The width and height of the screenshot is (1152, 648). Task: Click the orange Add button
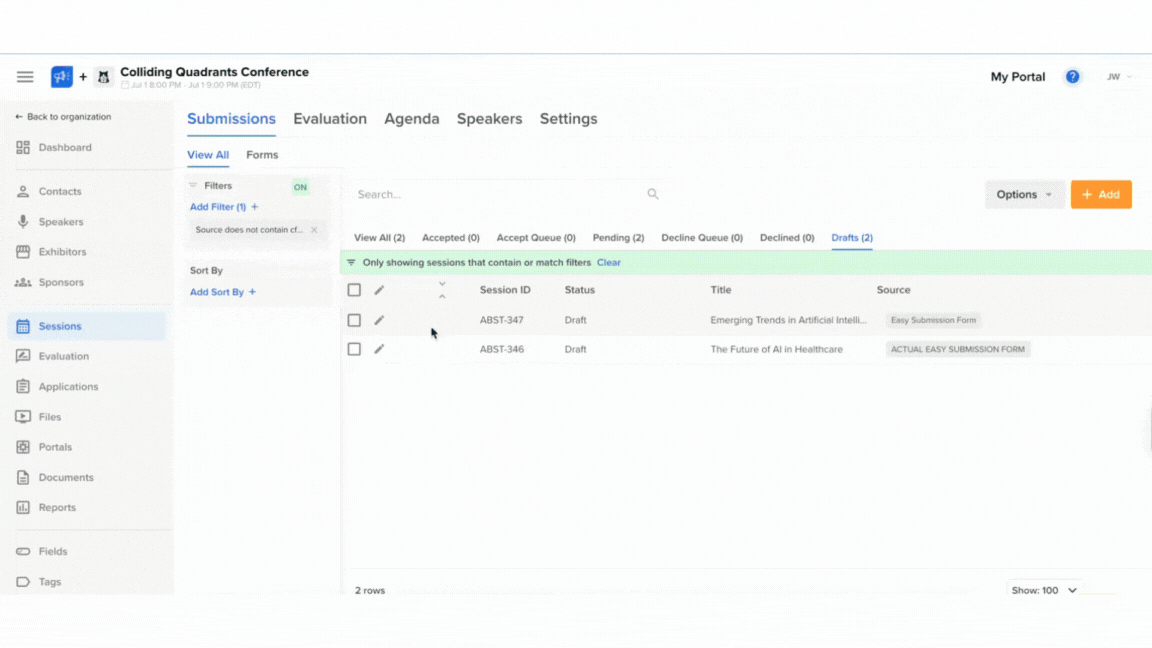coord(1100,195)
